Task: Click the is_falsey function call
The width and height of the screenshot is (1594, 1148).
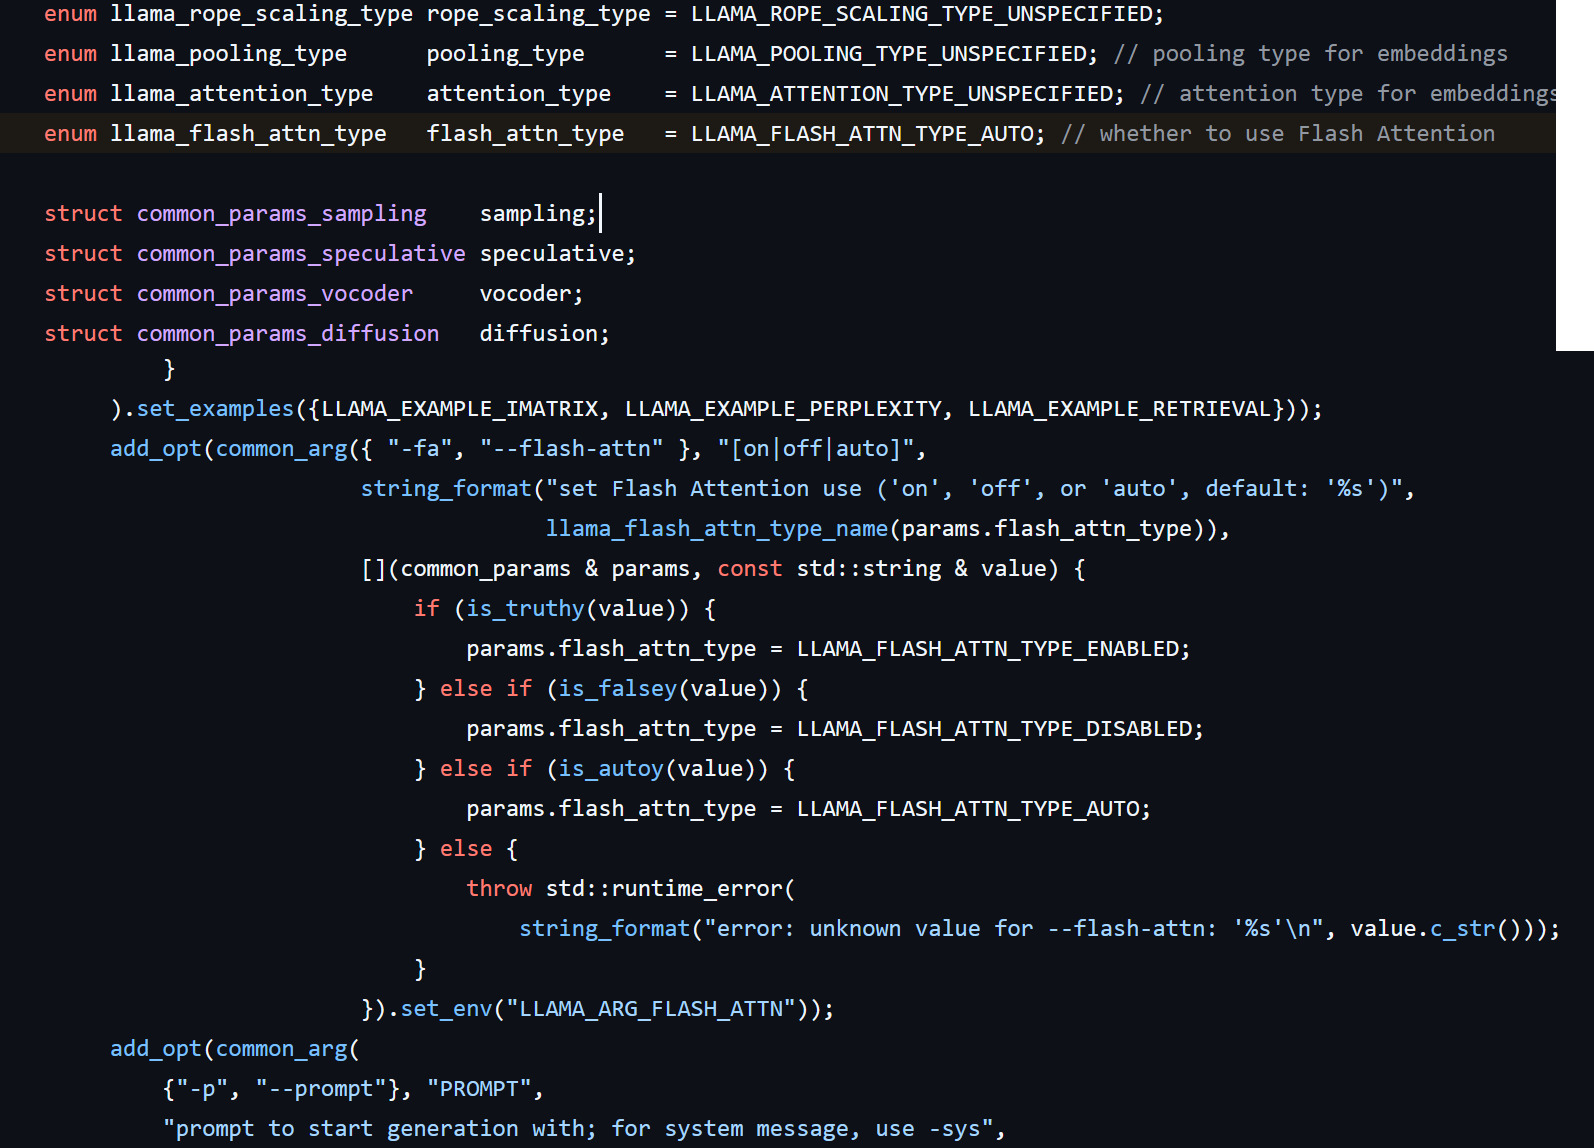Action: tap(617, 689)
